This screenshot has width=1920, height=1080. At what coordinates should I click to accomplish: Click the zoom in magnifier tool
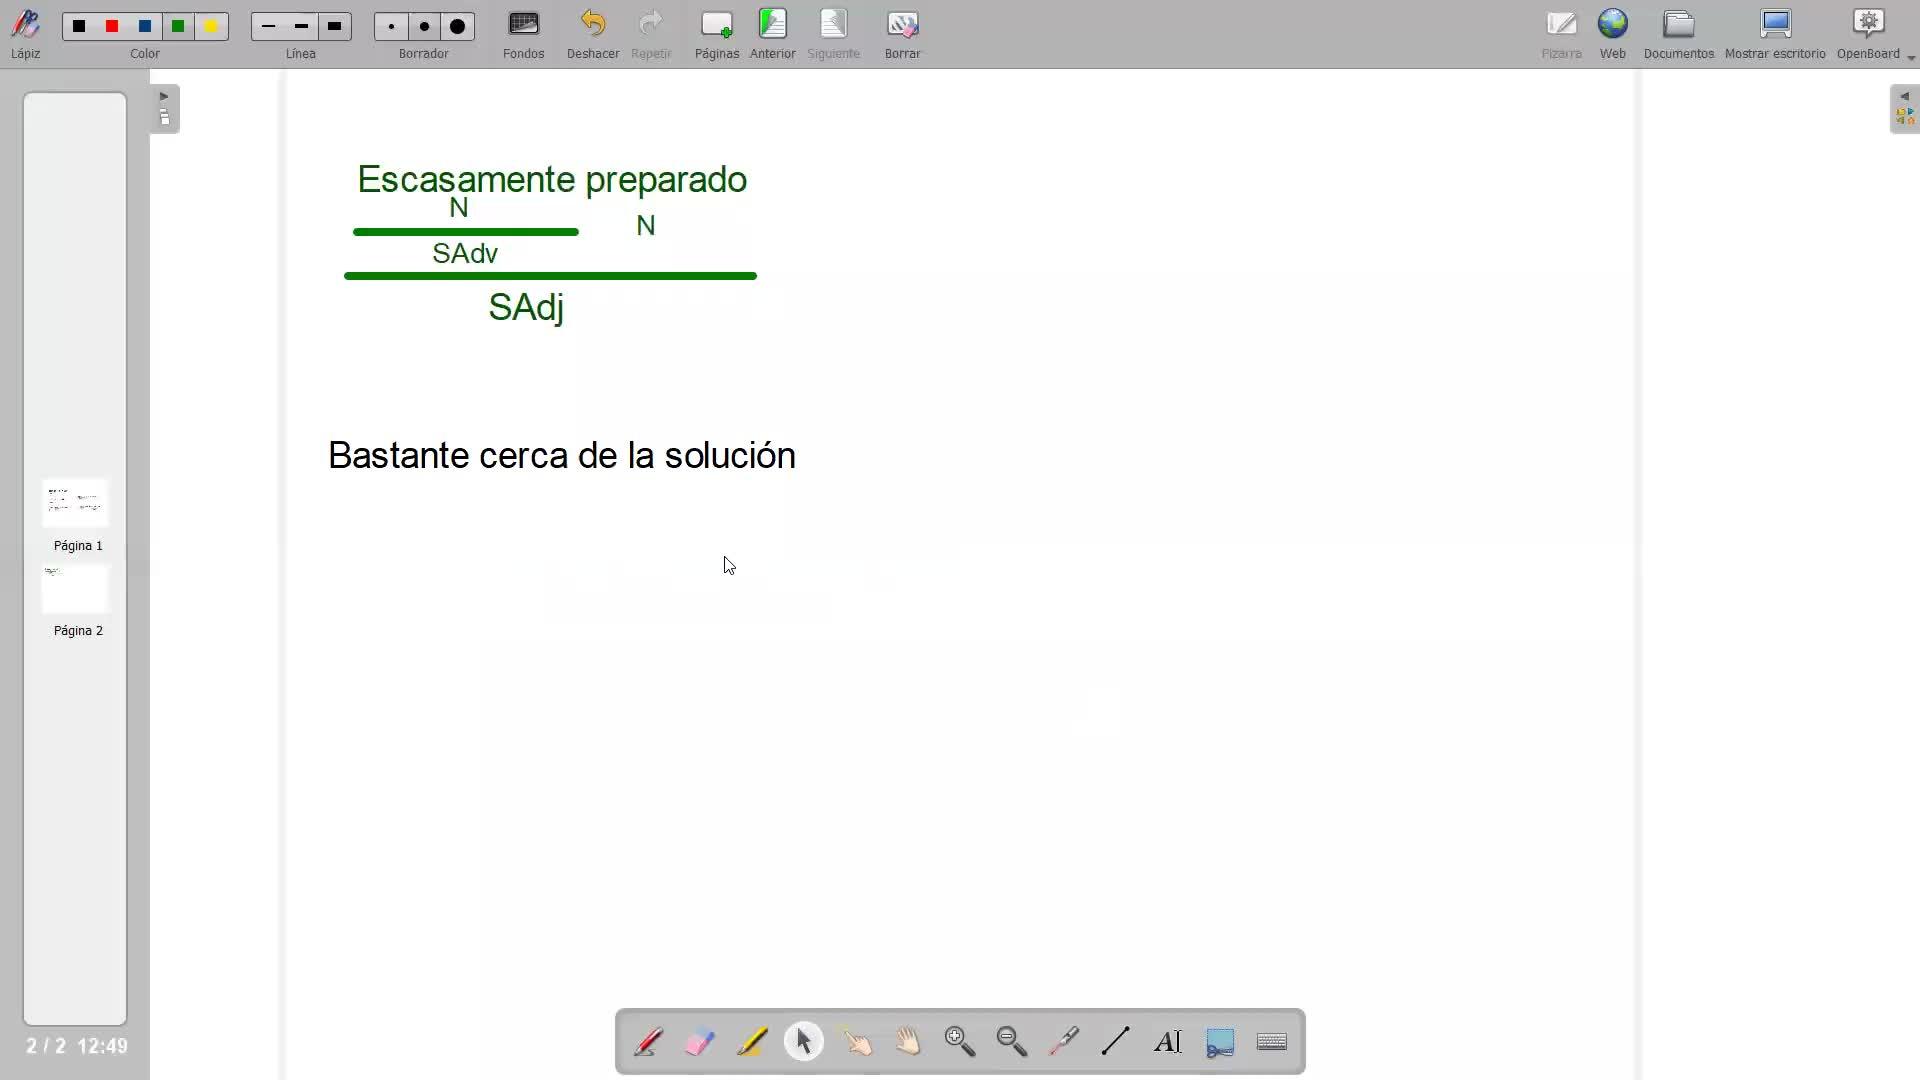pyautogui.click(x=960, y=1042)
